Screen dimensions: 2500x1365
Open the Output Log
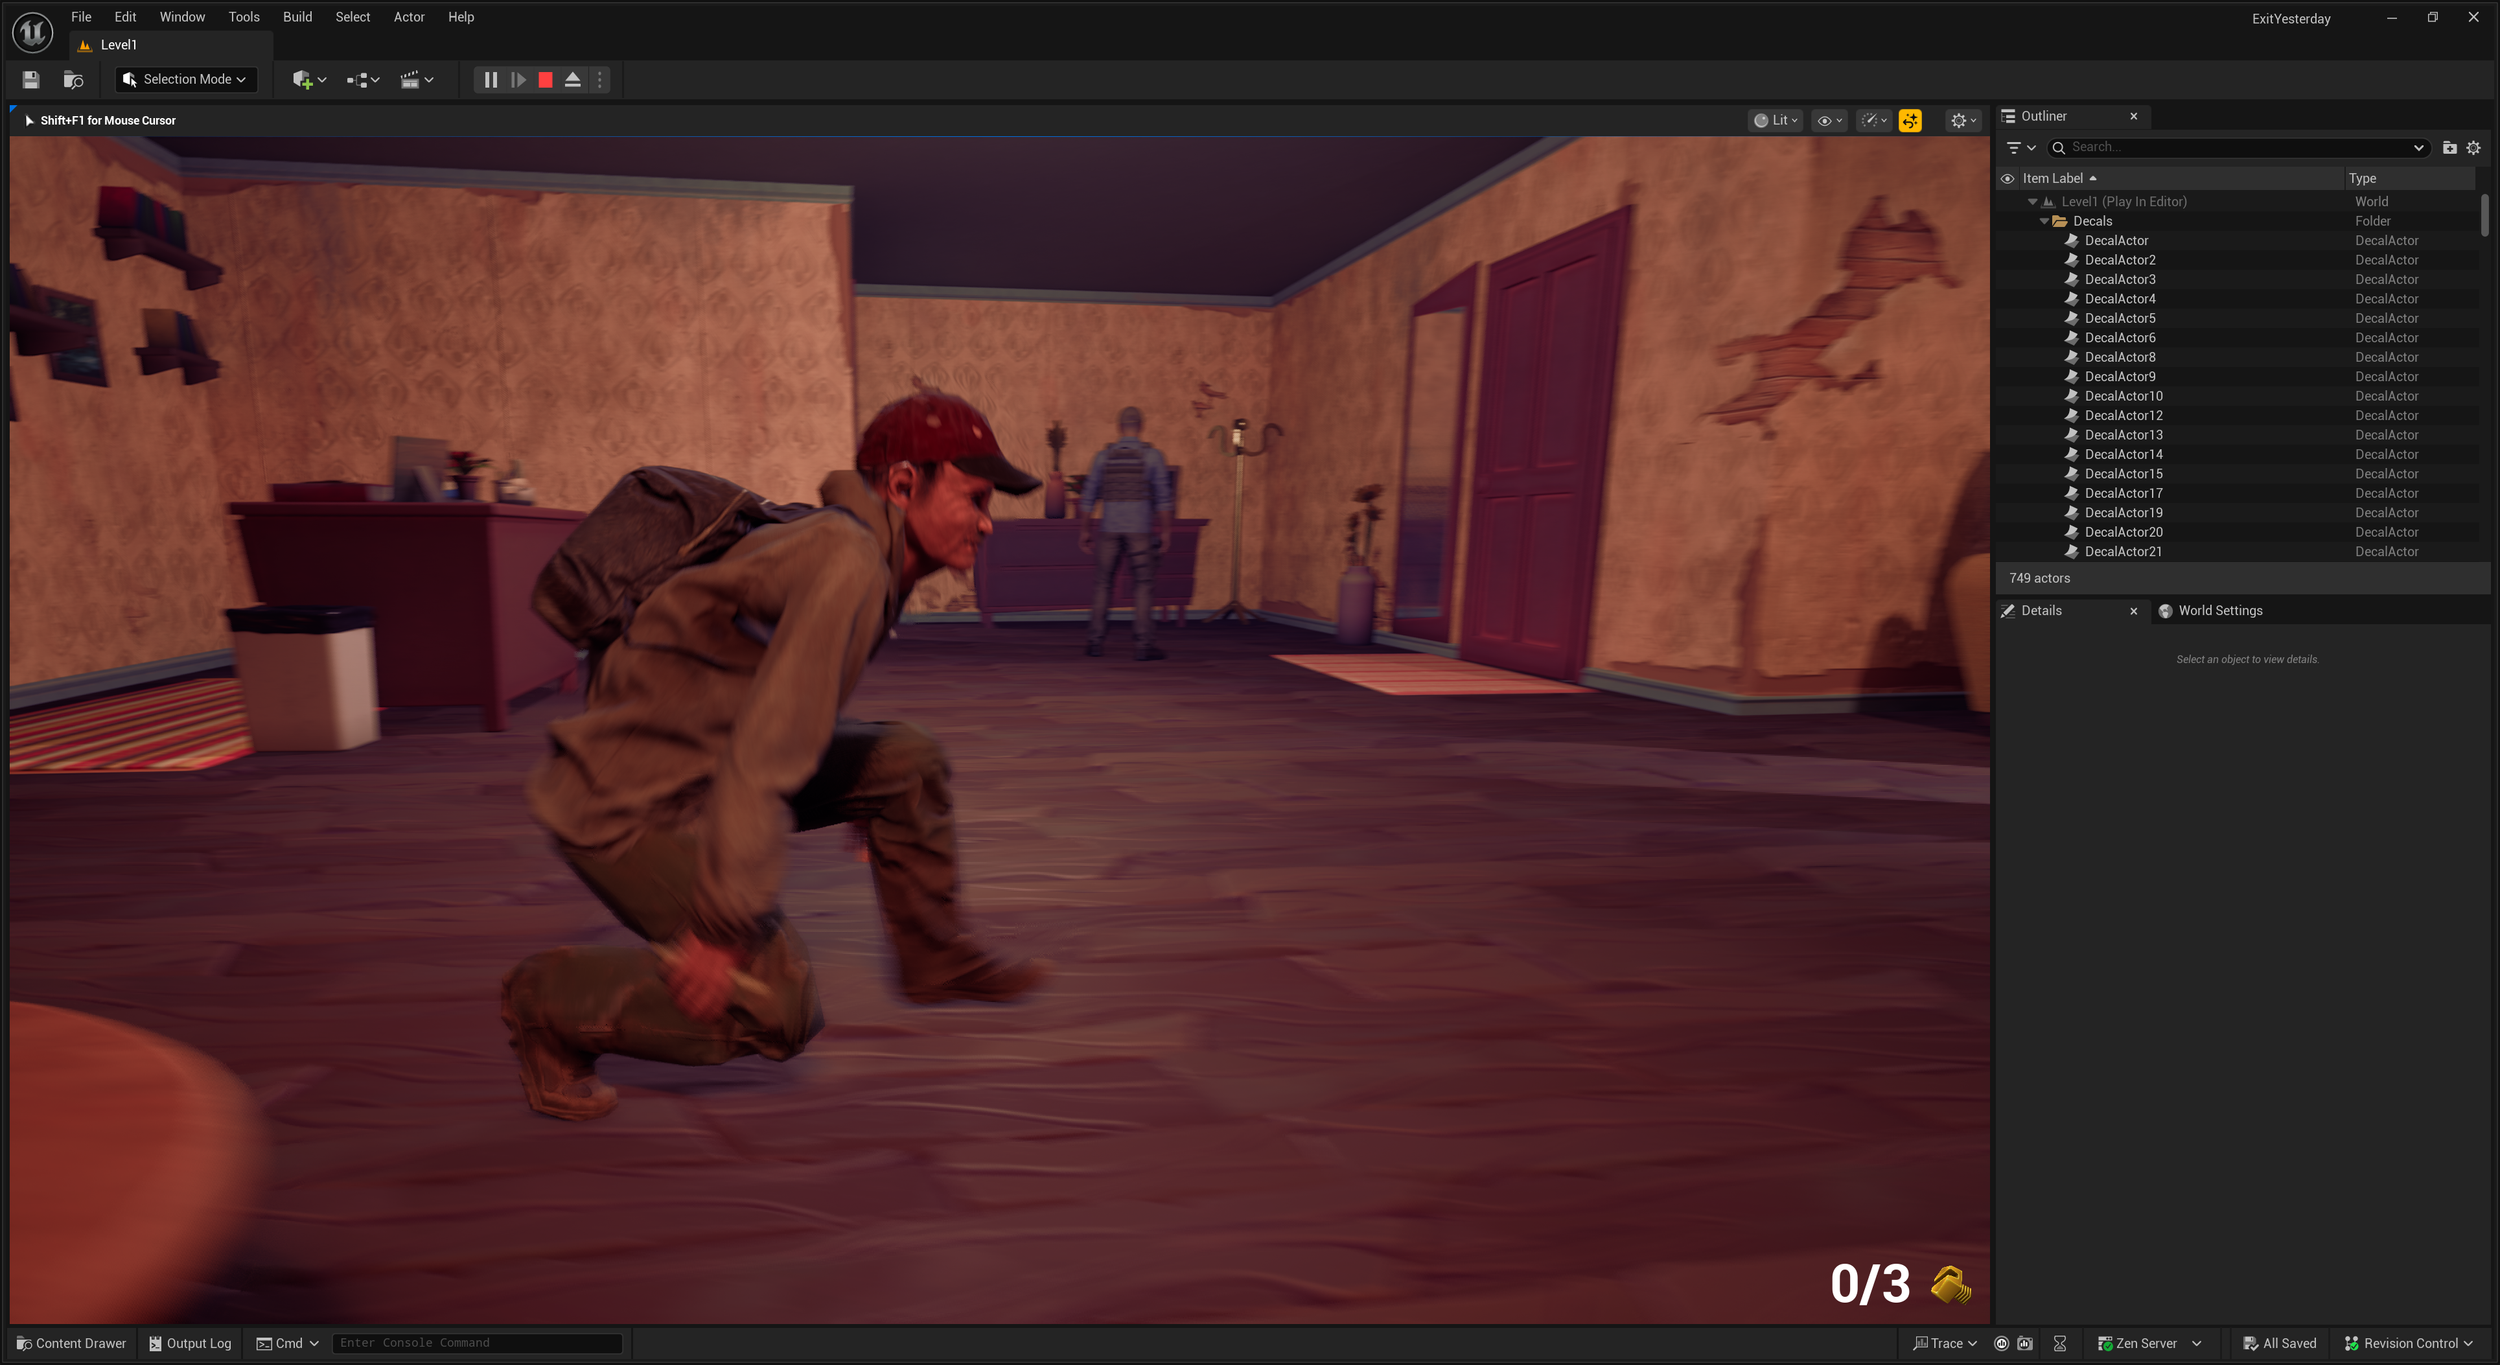pos(190,1343)
